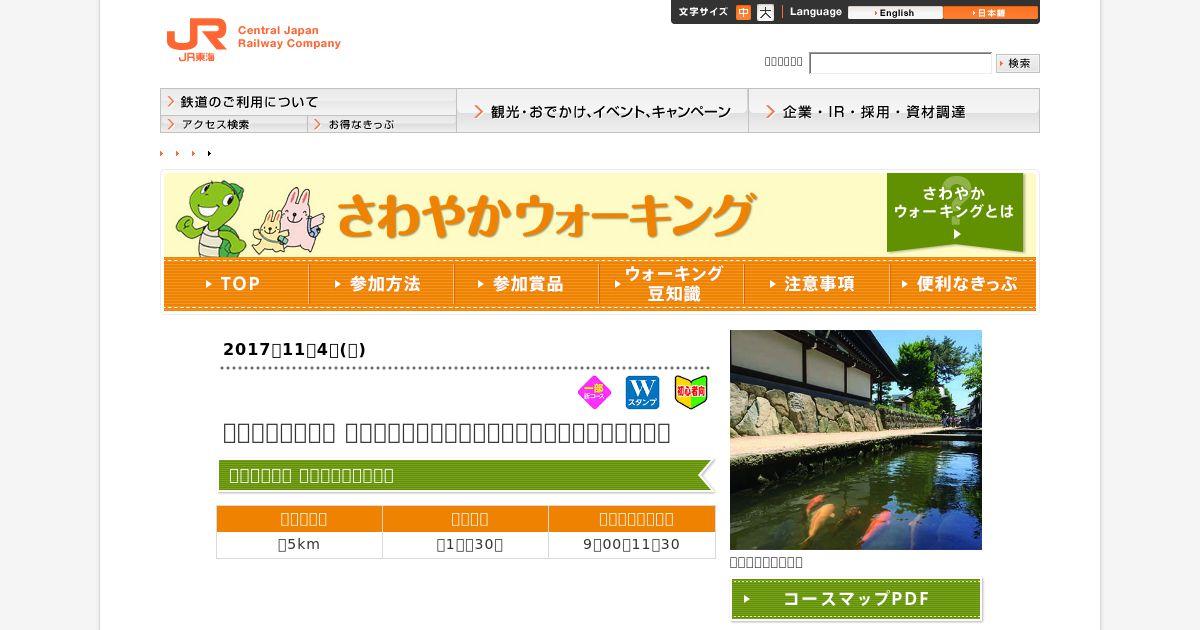Open 参加賞品 tab
Viewport: 1200px width, 630px height.
(526, 284)
